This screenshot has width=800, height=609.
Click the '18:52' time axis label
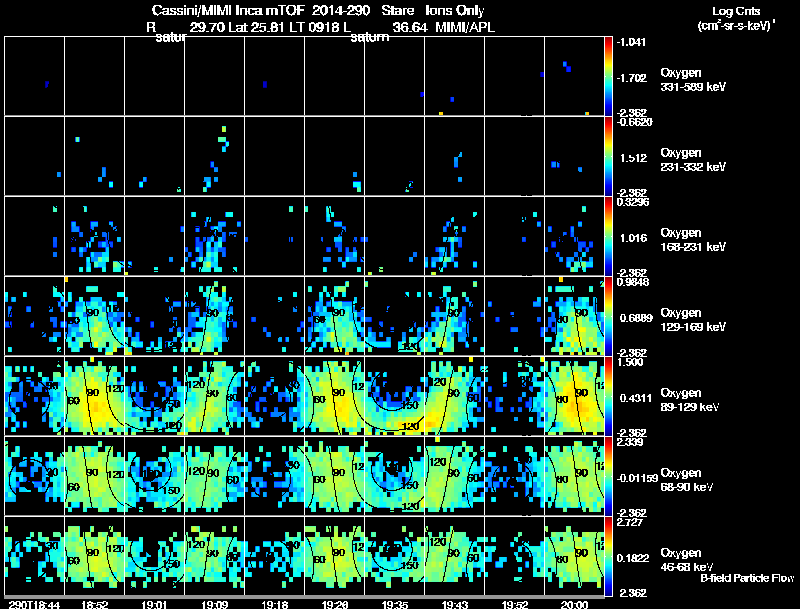pos(94,604)
